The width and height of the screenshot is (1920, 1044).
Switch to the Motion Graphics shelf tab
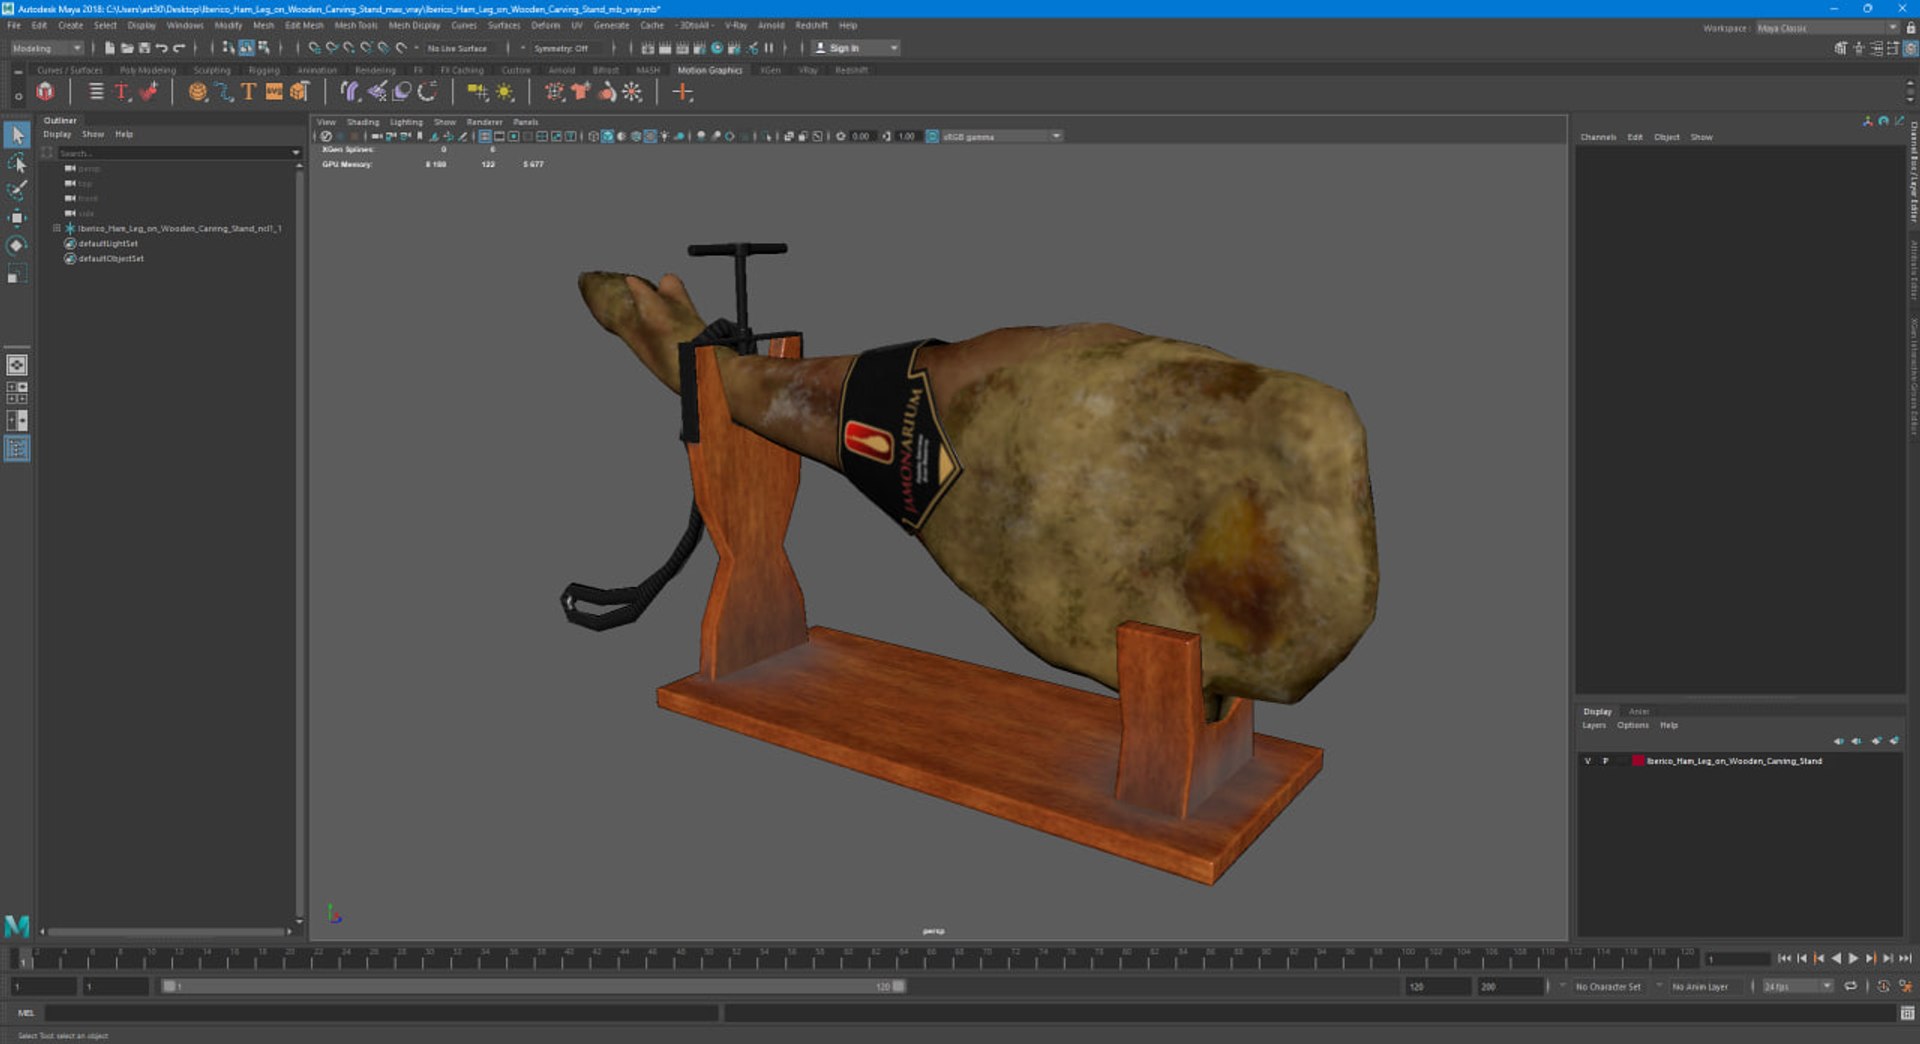click(x=710, y=70)
